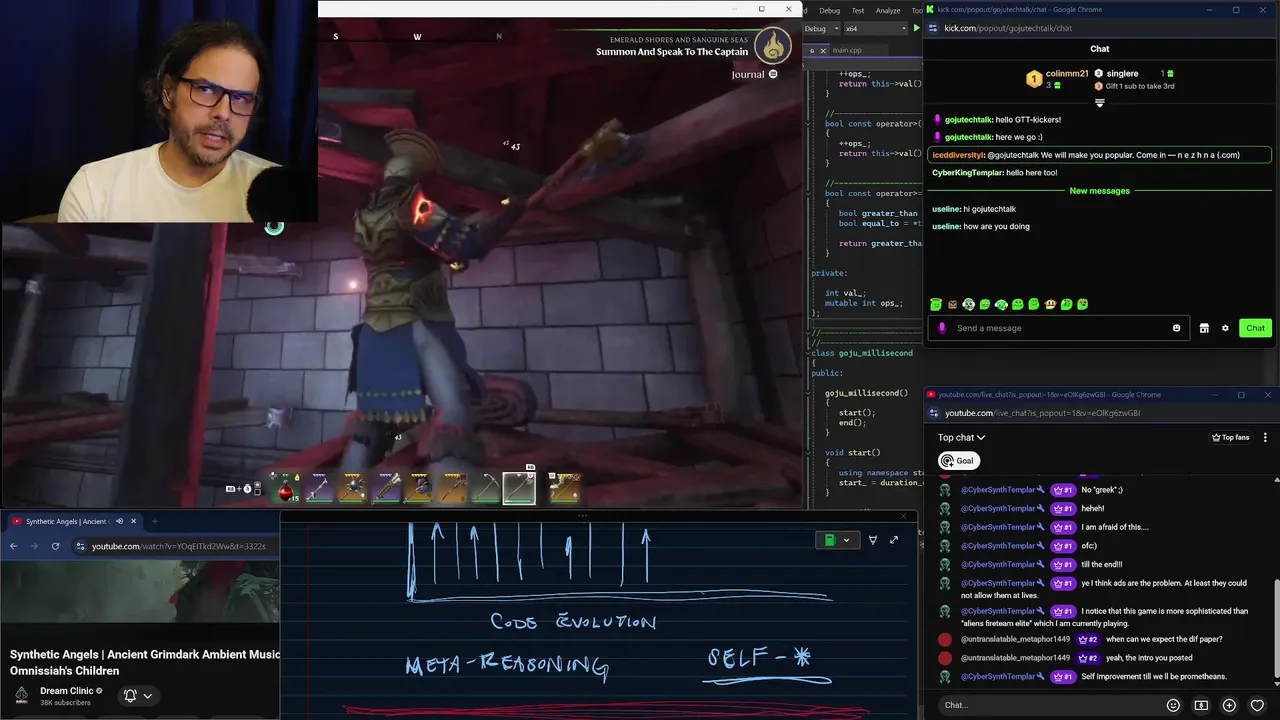Open the Test menu in Visual Studio

[x=859, y=10]
